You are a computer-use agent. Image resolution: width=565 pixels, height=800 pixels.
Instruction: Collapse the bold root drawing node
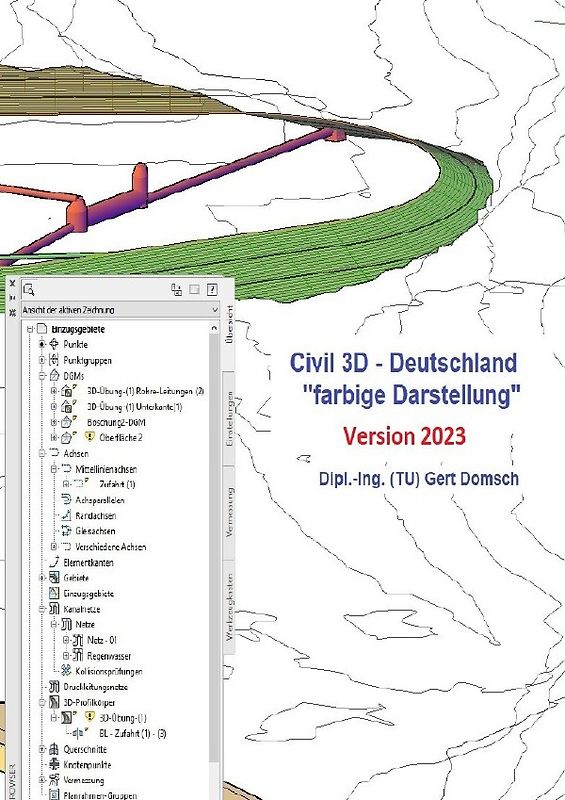(30, 329)
